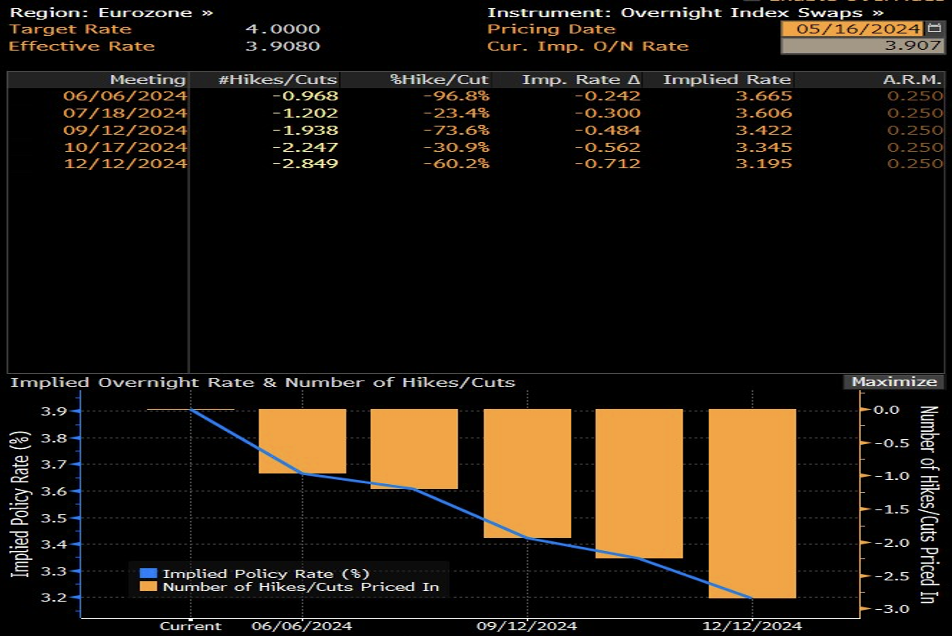Screen dimensions: 952x636
Task: Select the 12/12/2024 meeting date in table
Action: click(125, 163)
